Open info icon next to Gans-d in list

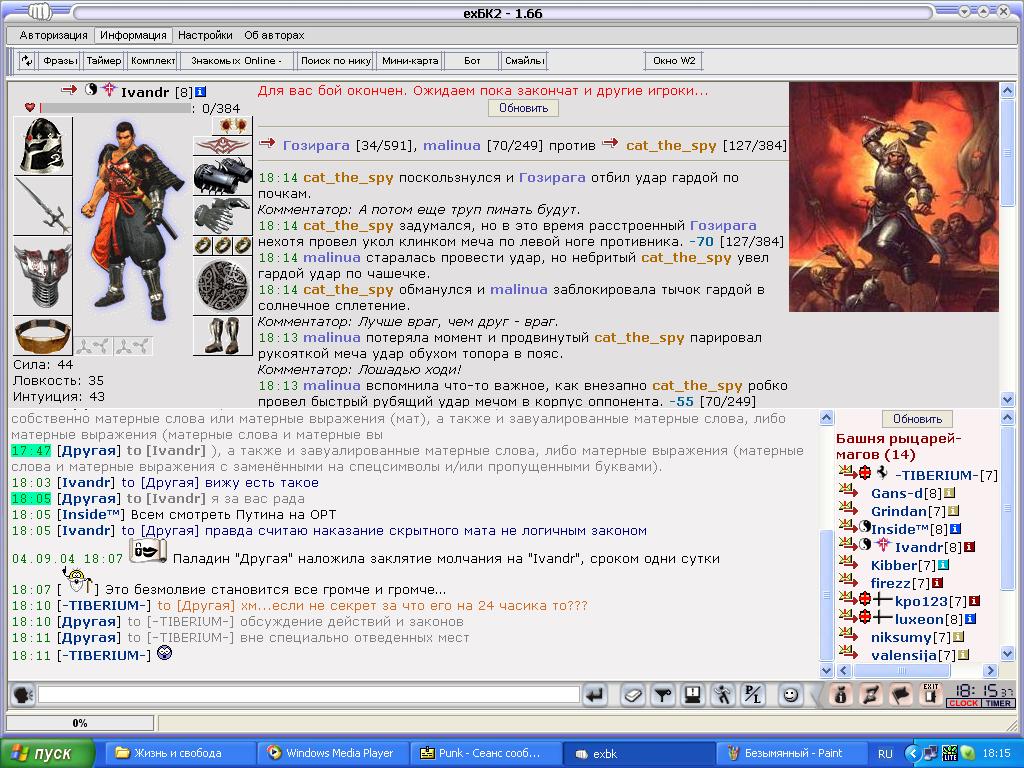(949, 493)
